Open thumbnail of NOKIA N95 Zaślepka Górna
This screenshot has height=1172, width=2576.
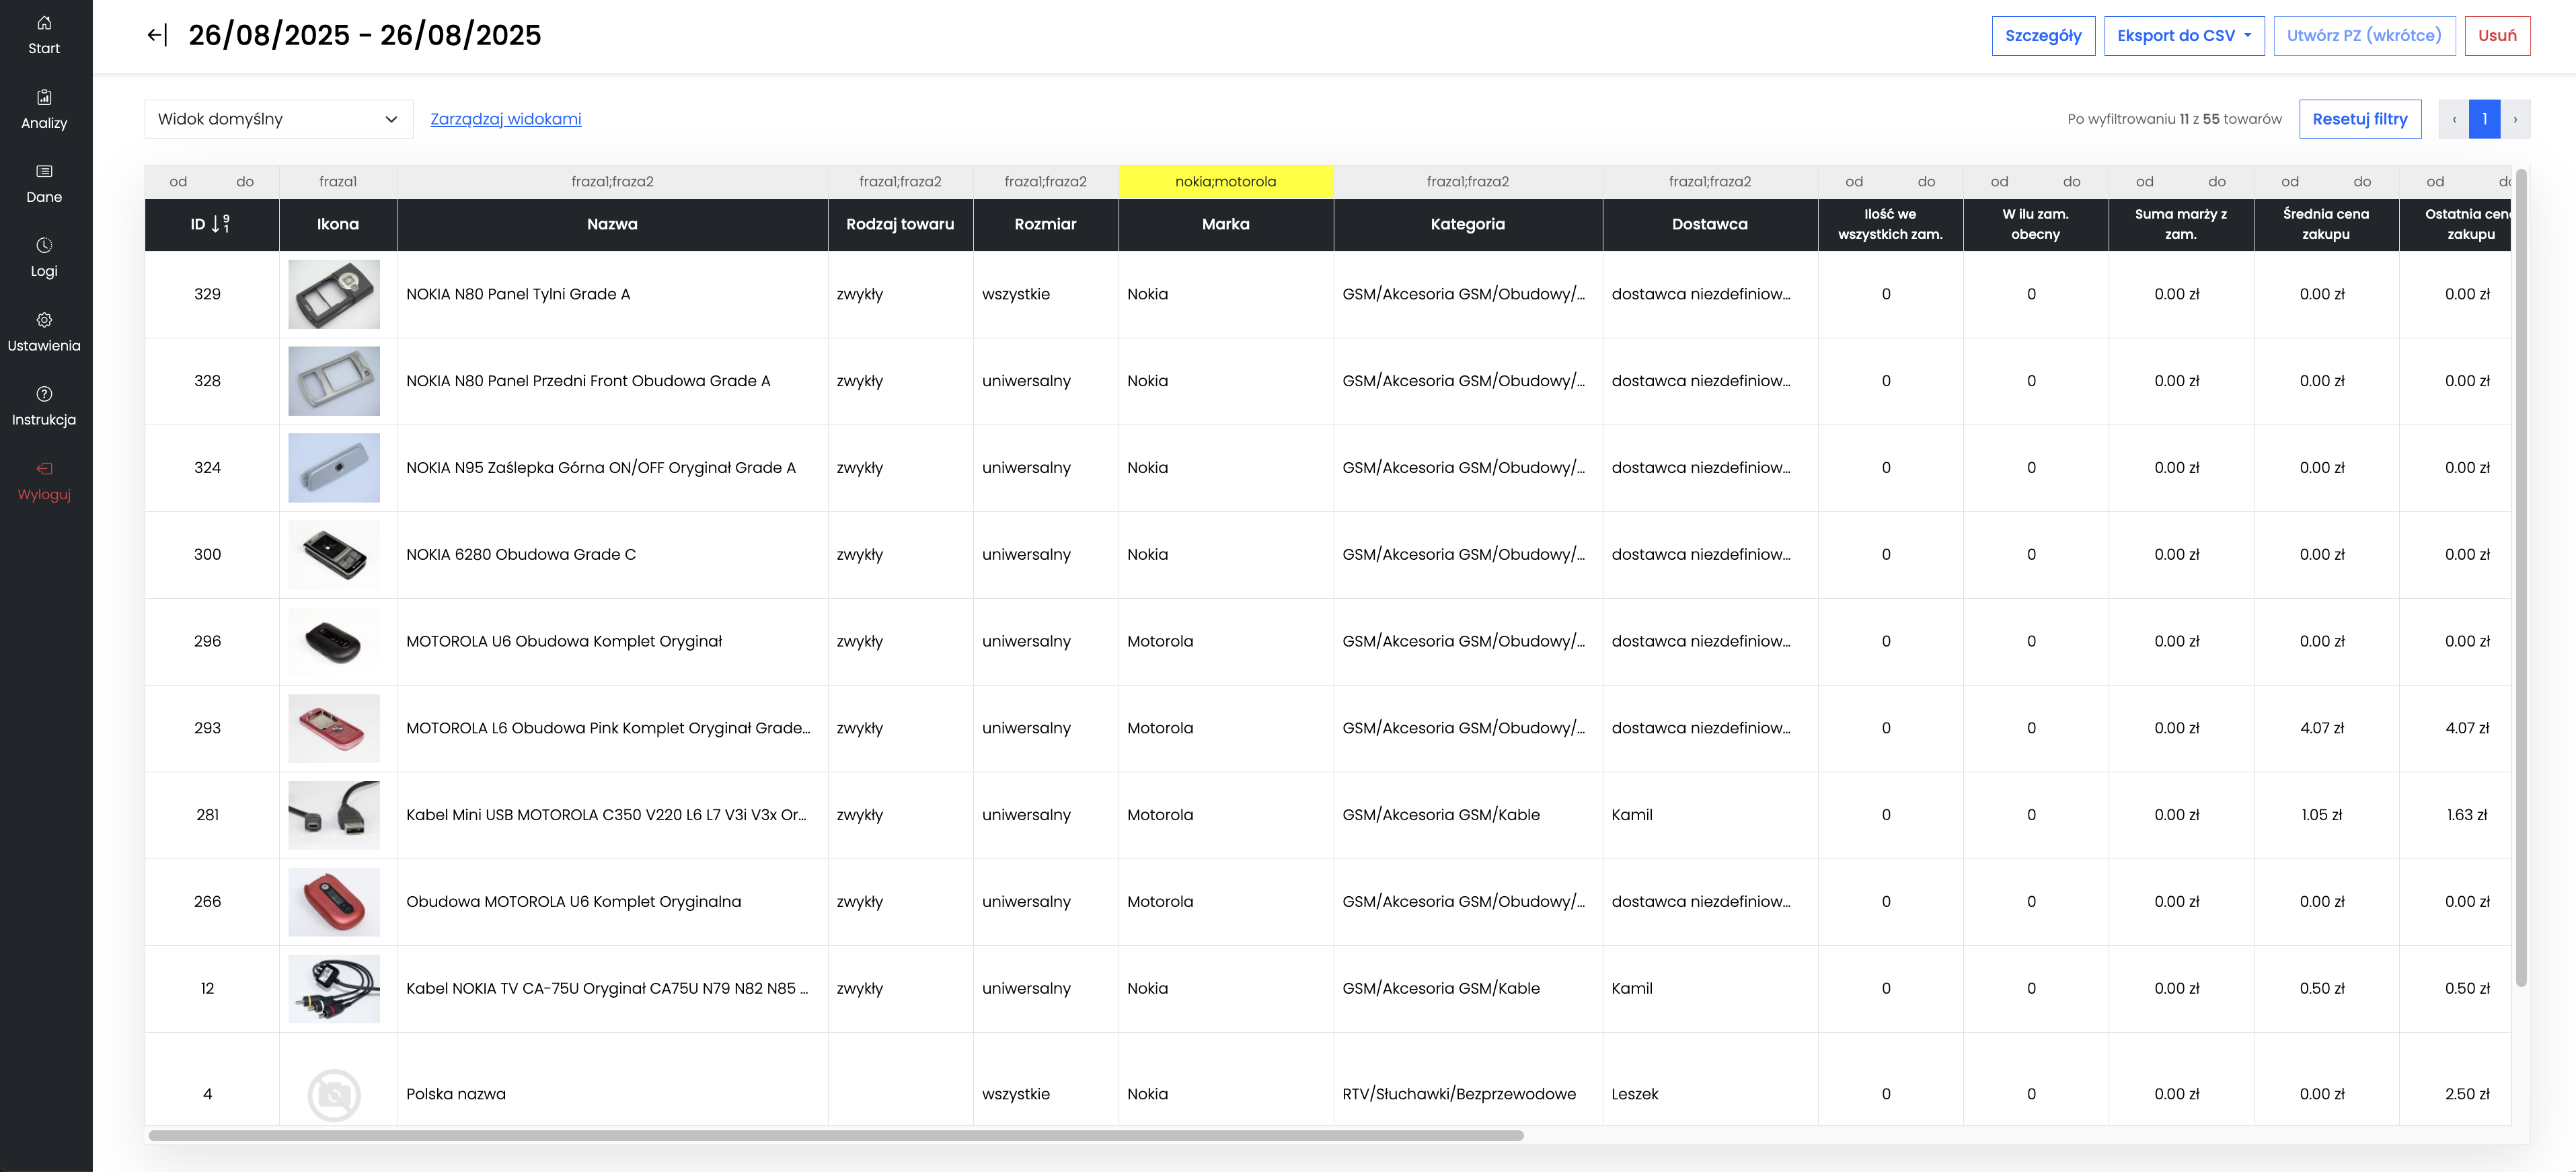pos(334,468)
